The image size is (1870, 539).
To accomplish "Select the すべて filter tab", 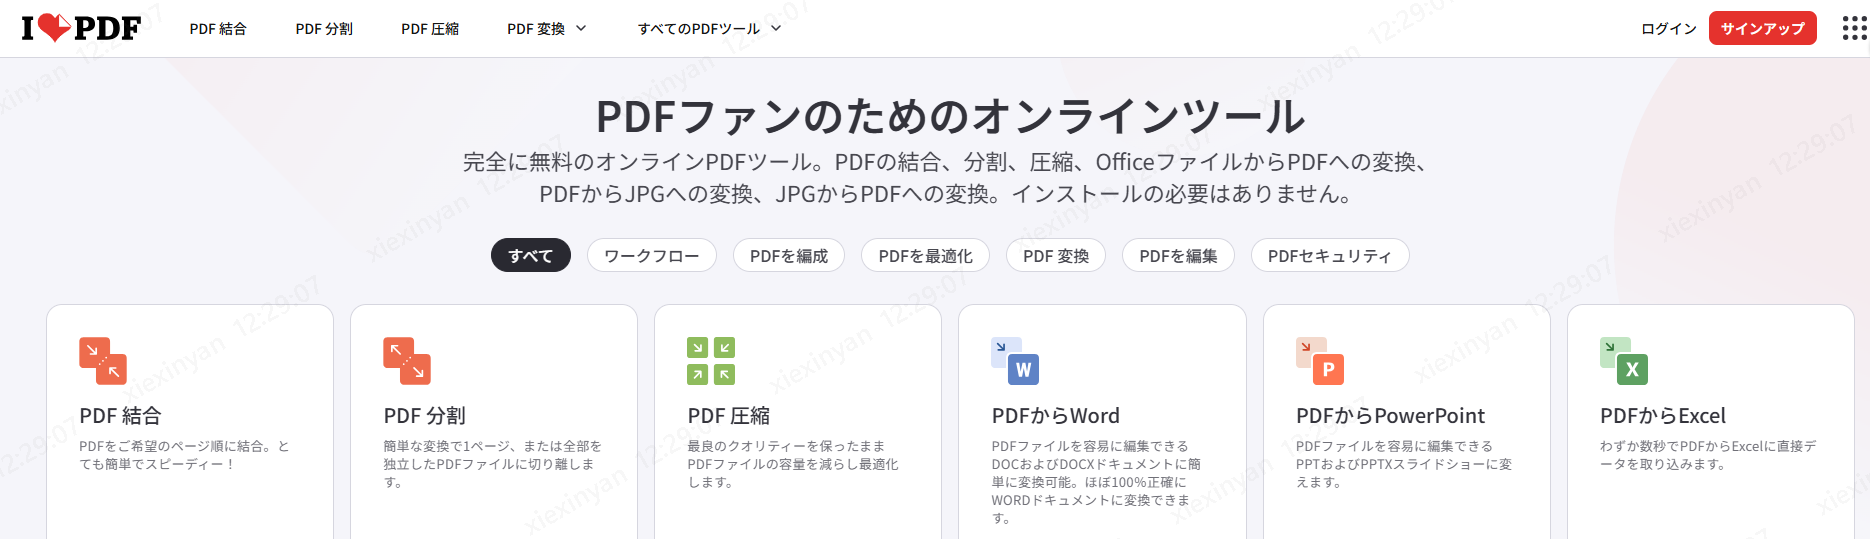I will (x=531, y=255).
